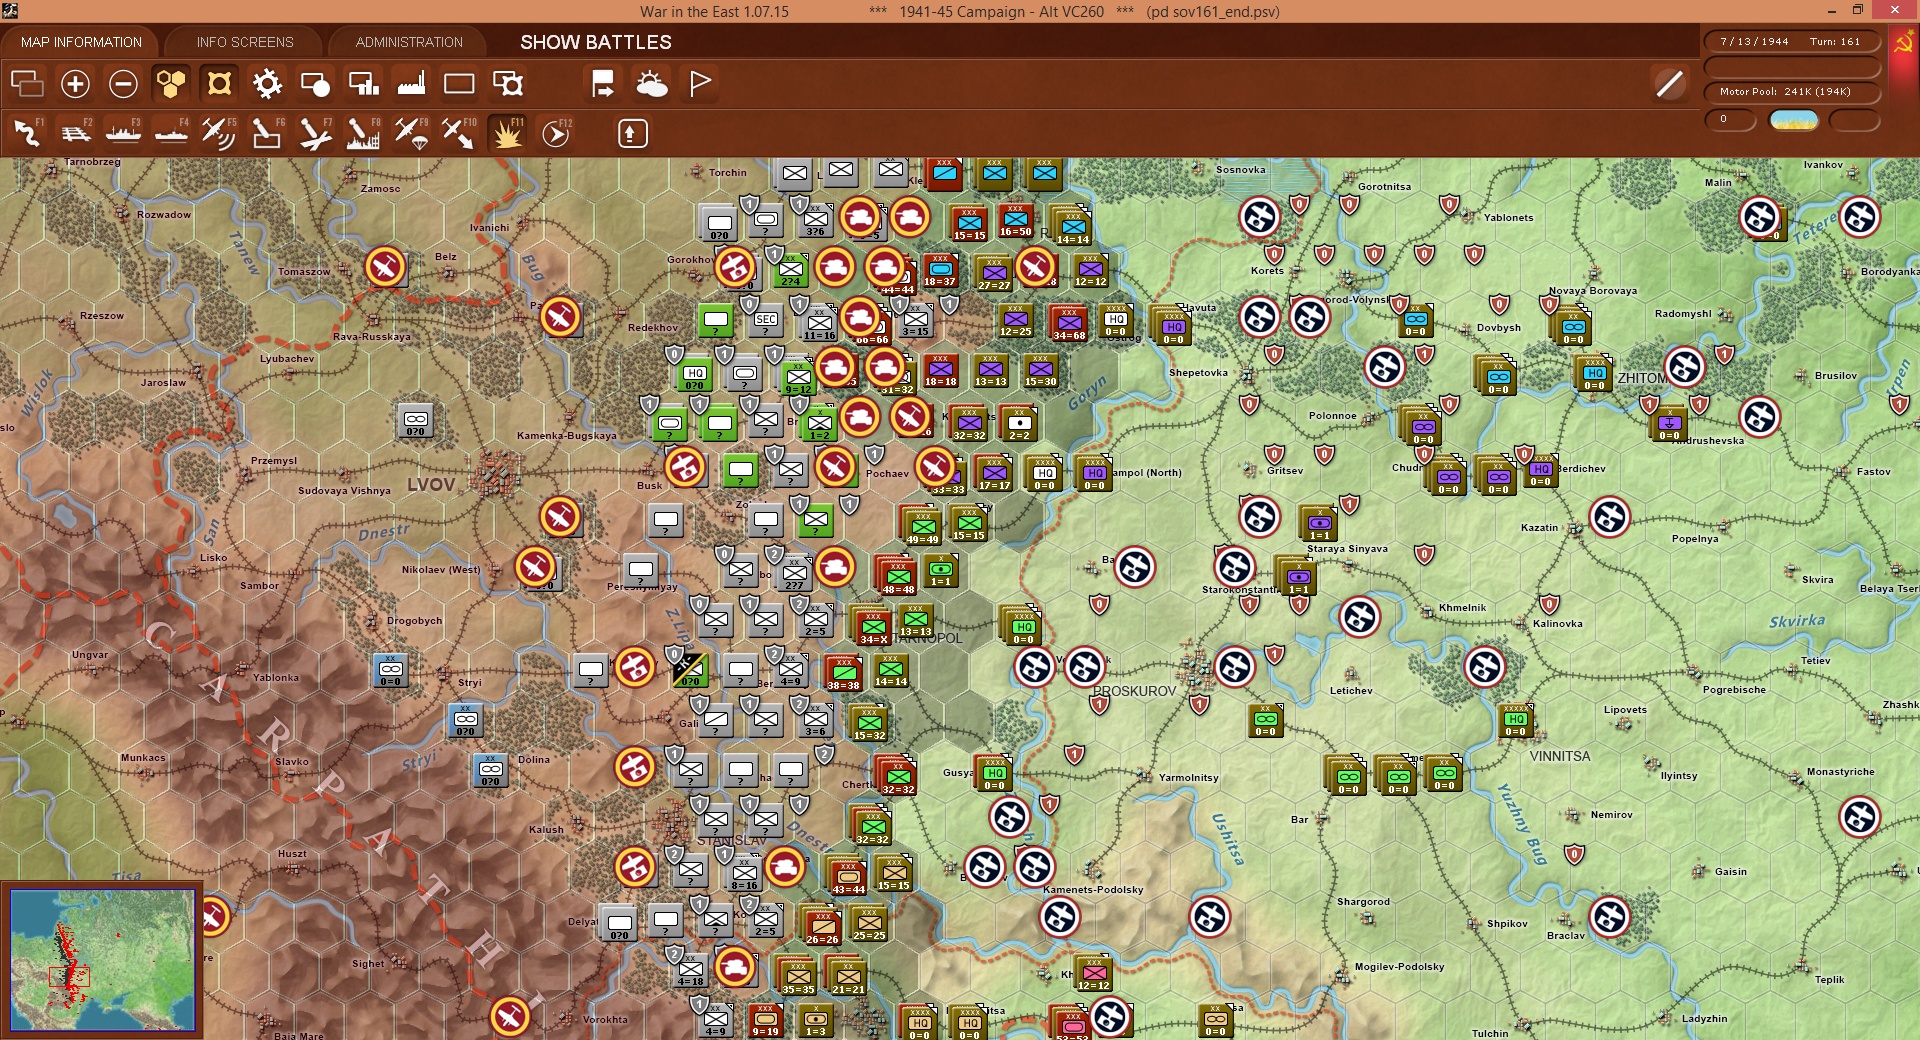Switch to the INFO SCREENS tab
Image resolution: width=1920 pixels, height=1040 pixels.
(245, 42)
